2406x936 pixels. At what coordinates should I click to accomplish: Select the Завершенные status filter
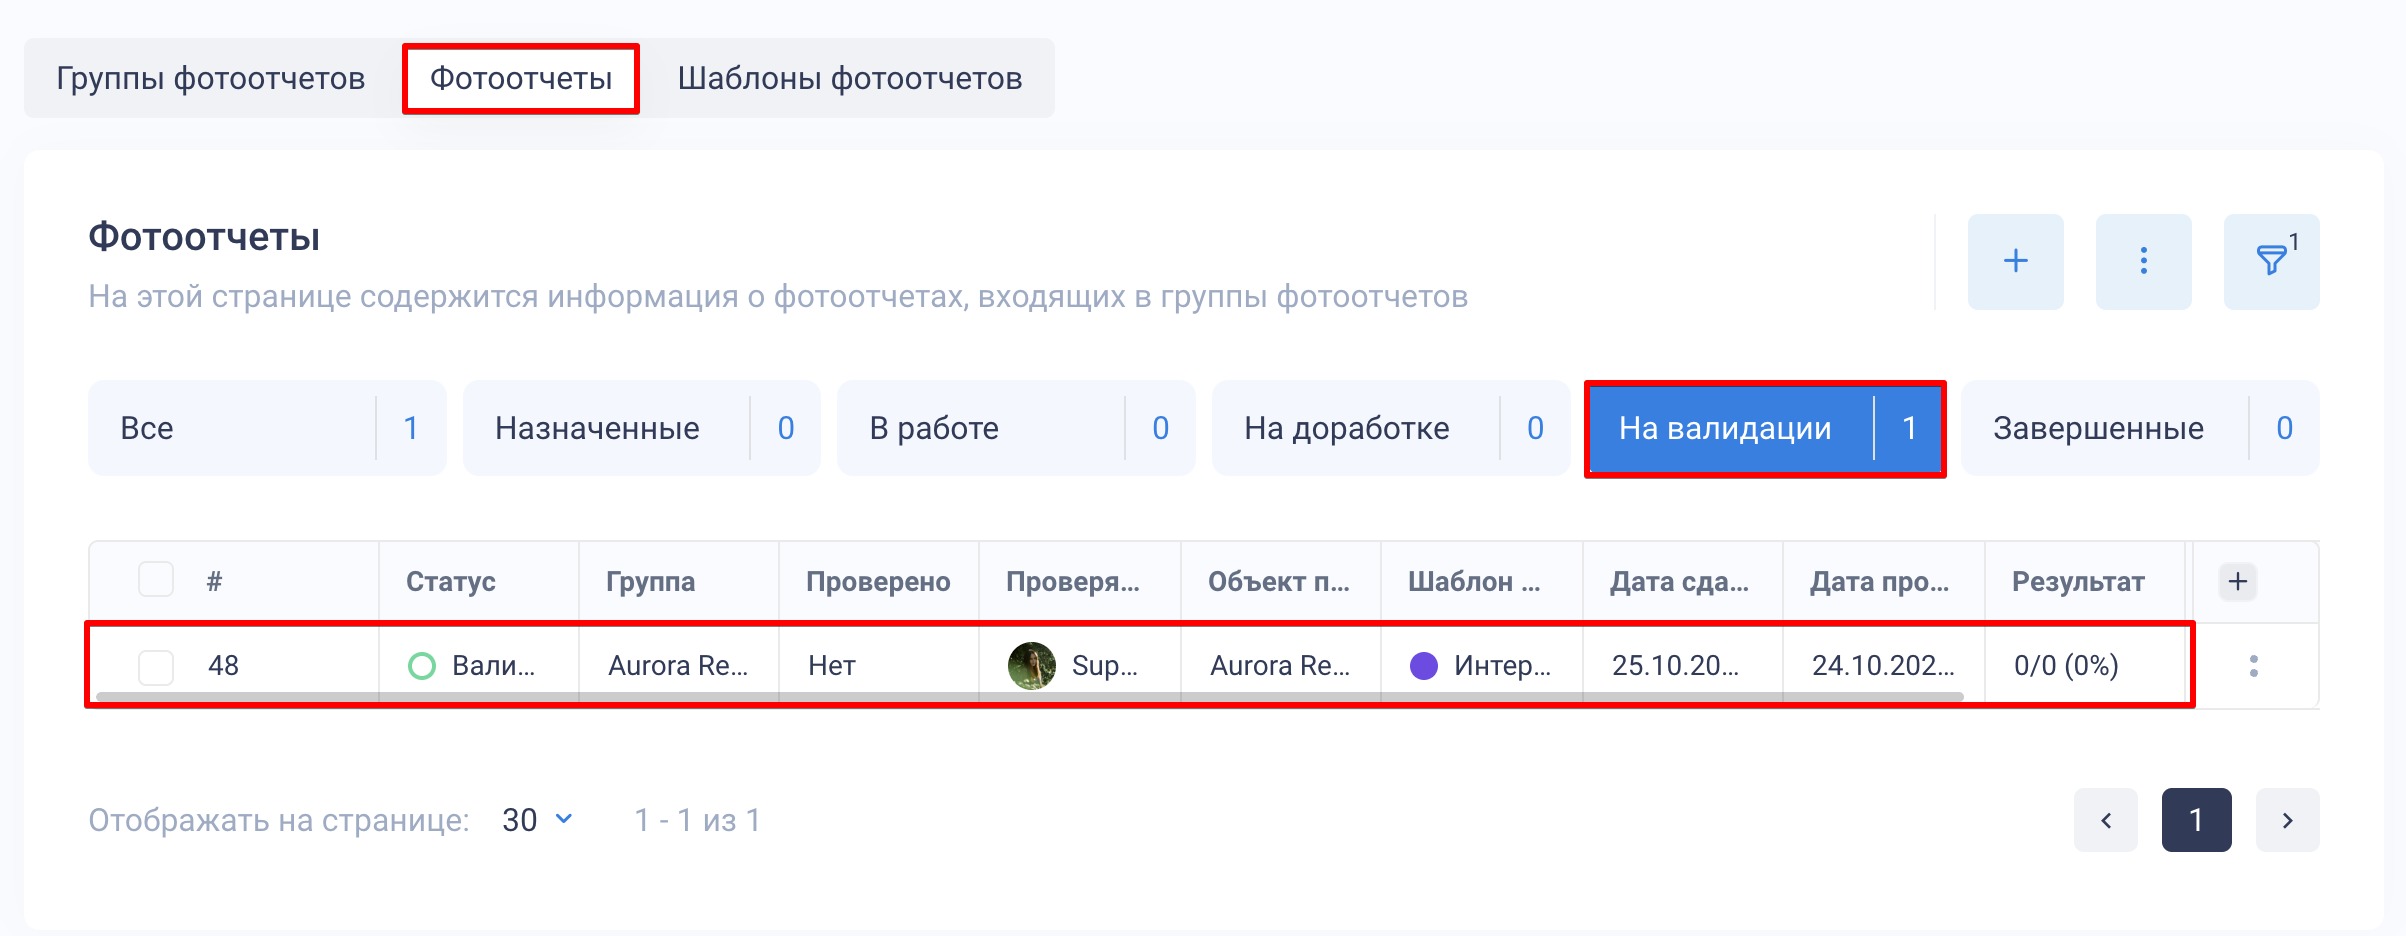pos(2139,428)
